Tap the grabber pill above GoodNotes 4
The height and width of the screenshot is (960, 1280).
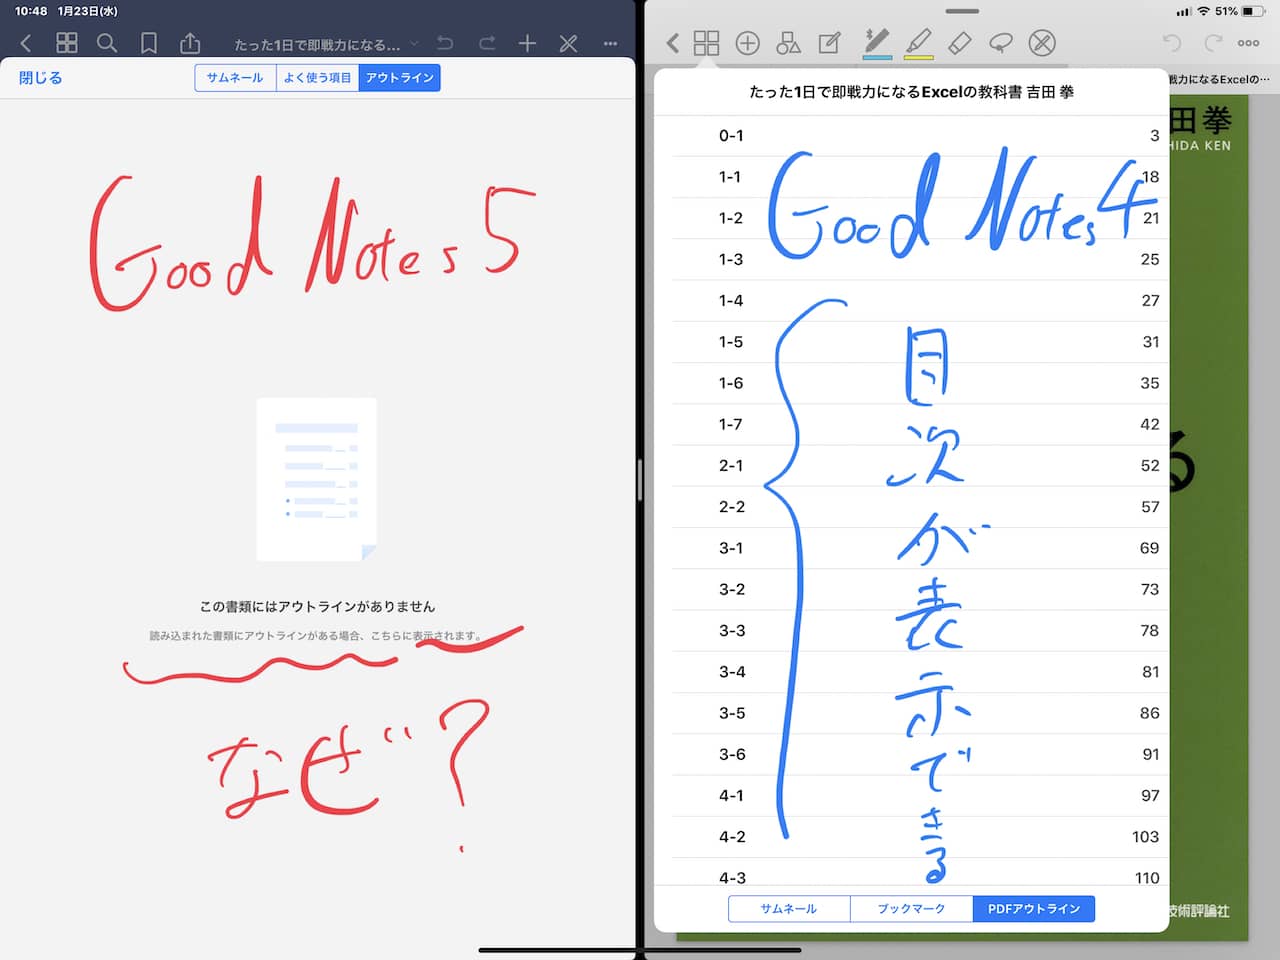click(962, 11)
